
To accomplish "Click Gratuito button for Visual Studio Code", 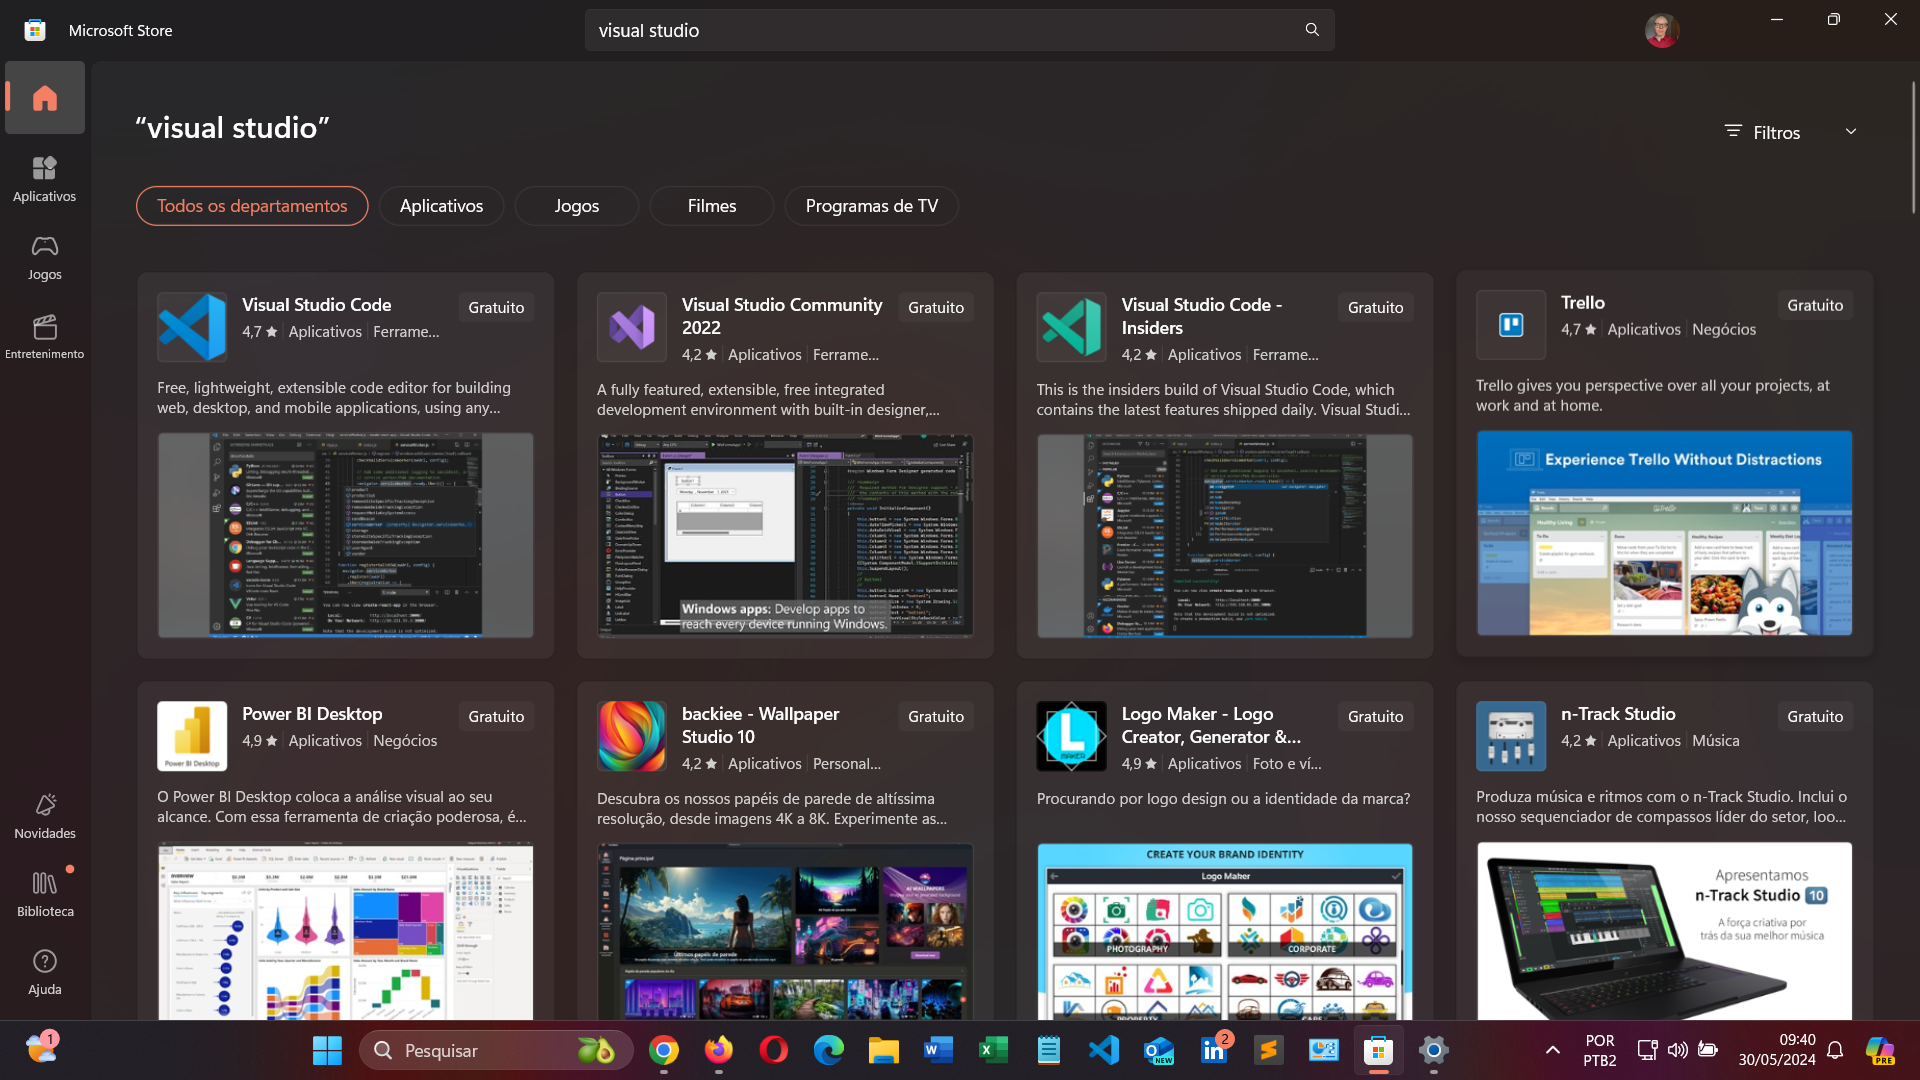I will tap(496, 307).
